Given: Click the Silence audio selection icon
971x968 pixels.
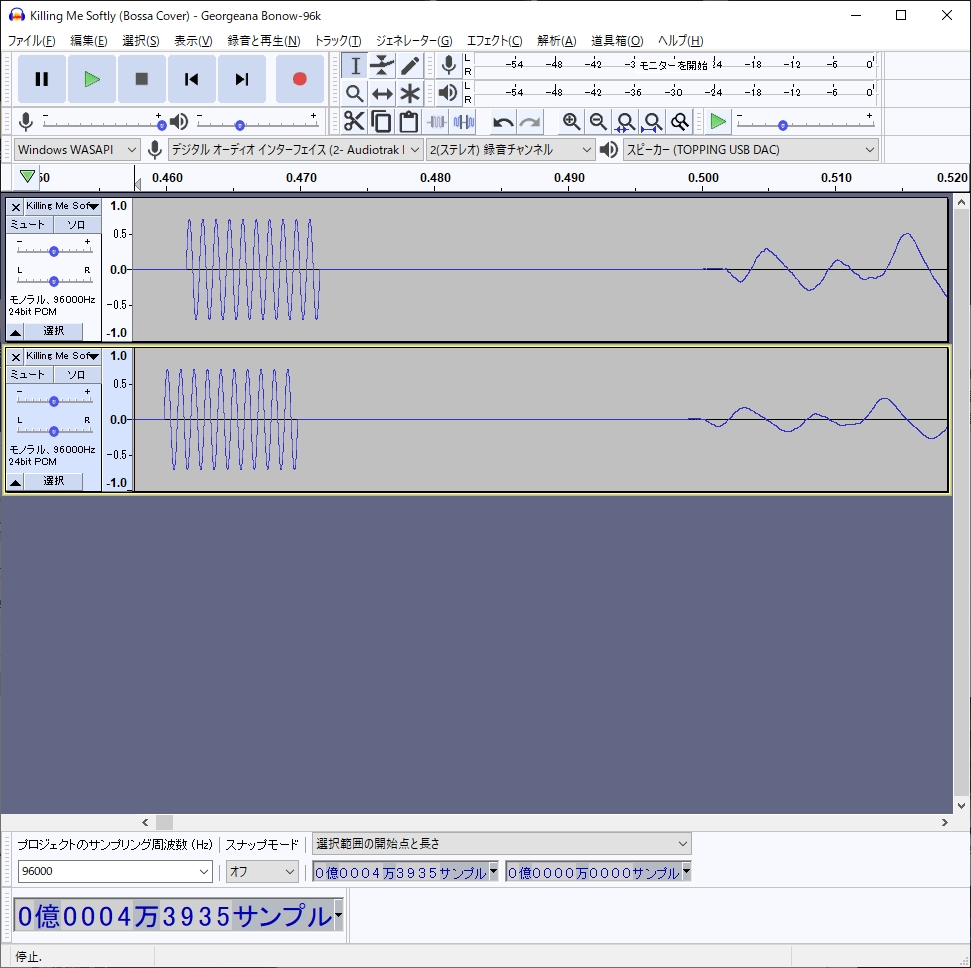Looking at the screenshot, I should tap(464, 121).
